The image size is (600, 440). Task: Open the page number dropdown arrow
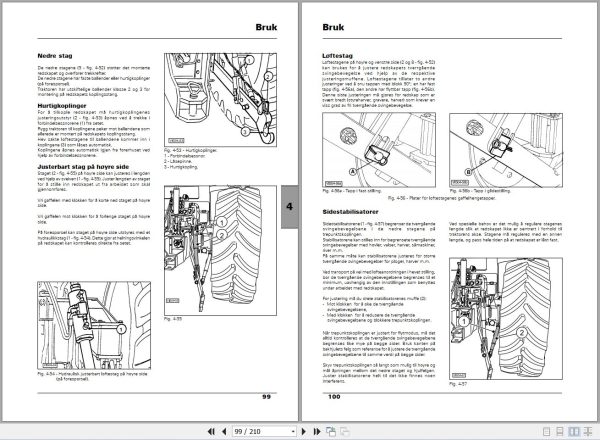293,432
